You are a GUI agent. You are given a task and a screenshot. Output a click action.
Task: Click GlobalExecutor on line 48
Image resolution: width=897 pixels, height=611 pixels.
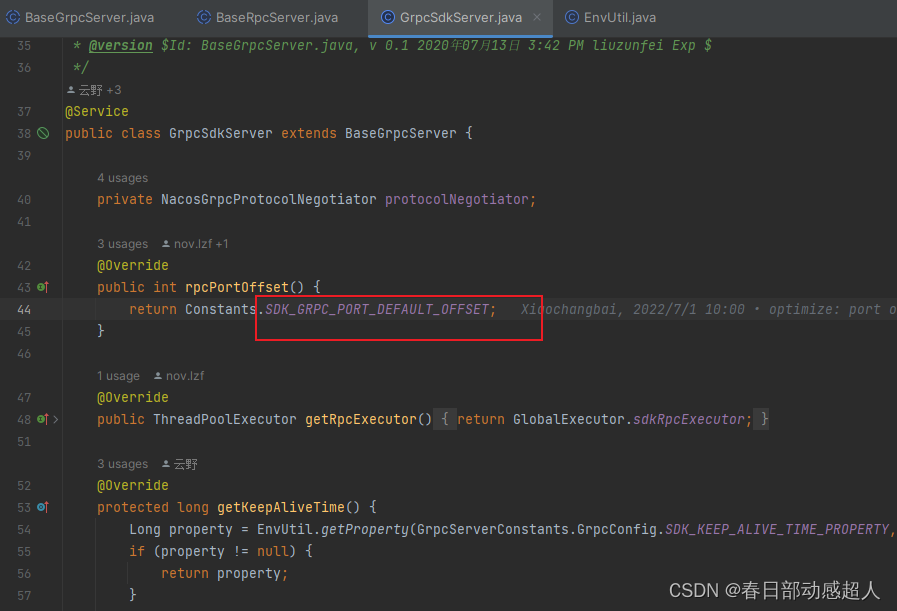point(569,419)
